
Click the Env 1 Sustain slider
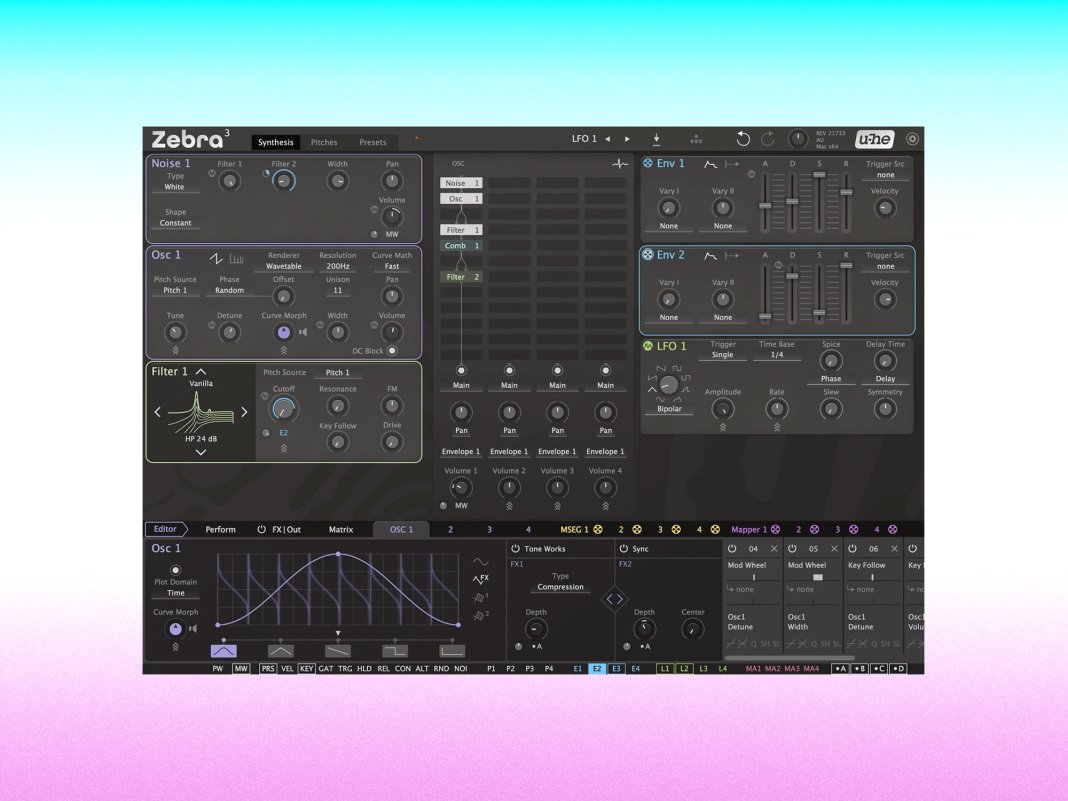point(819,176)
